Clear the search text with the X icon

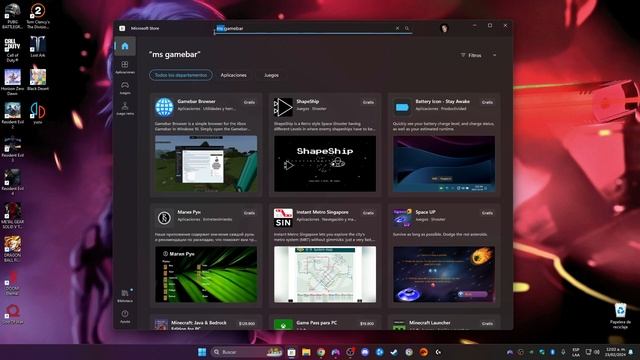(397, 28)
